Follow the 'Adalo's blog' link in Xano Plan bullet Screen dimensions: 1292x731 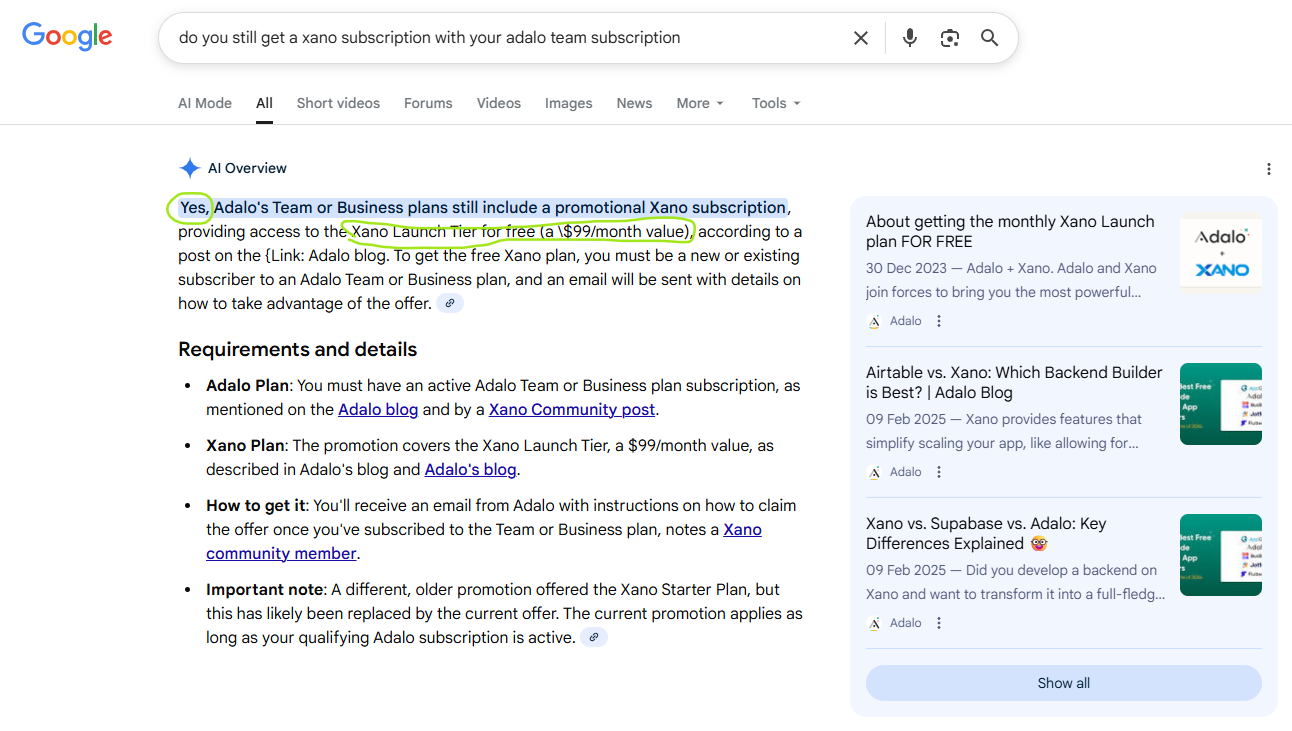470,469
